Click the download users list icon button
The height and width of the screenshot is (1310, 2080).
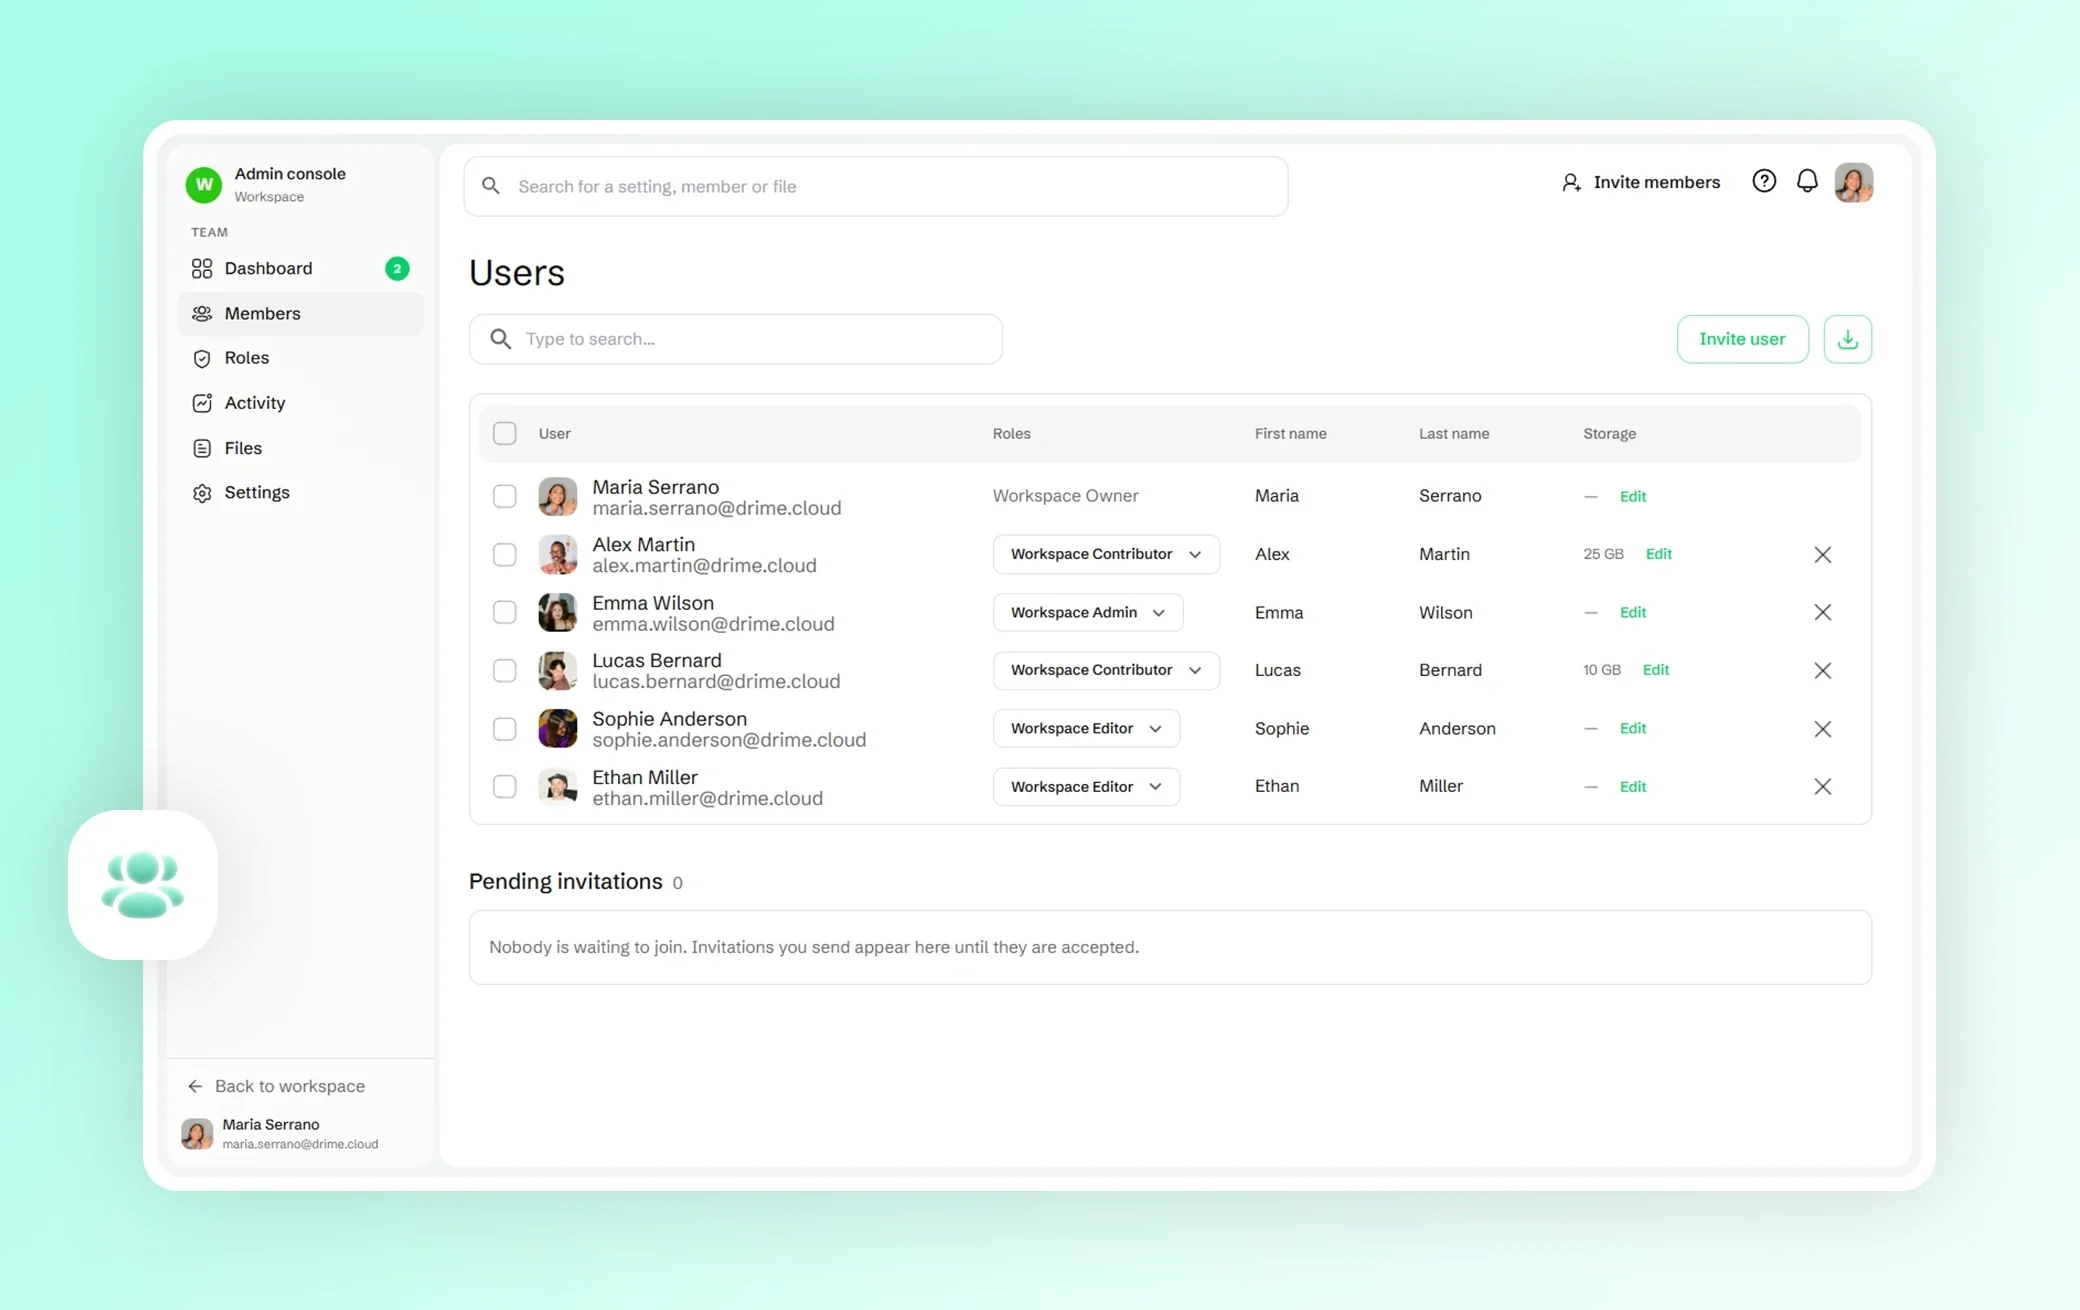1847,339
